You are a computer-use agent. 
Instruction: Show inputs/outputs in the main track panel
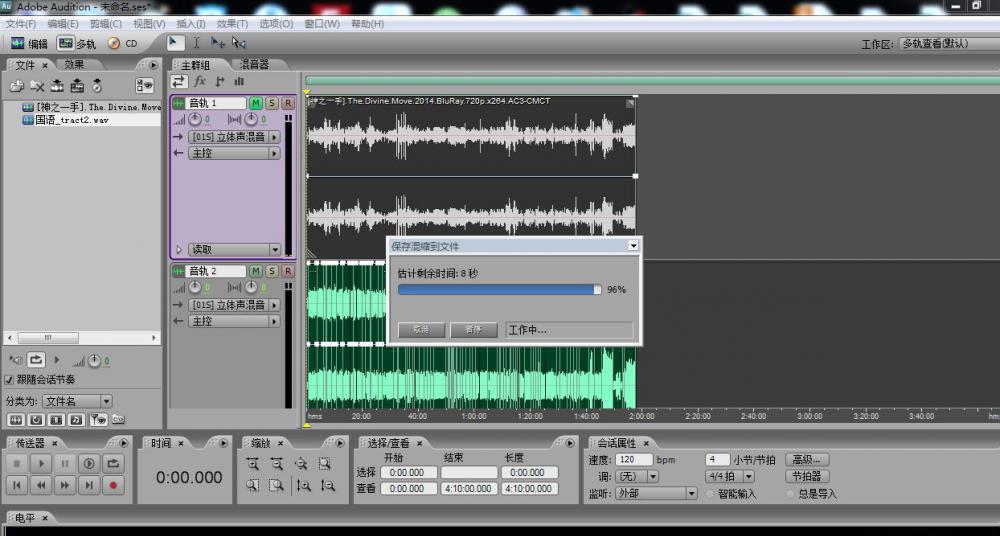(179, 81)
